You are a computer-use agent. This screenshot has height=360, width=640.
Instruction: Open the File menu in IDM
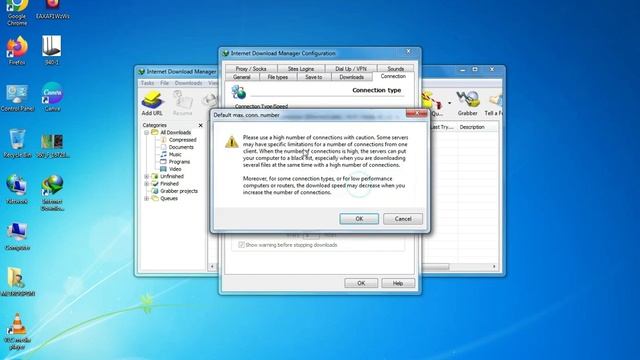tap(164, 83)
